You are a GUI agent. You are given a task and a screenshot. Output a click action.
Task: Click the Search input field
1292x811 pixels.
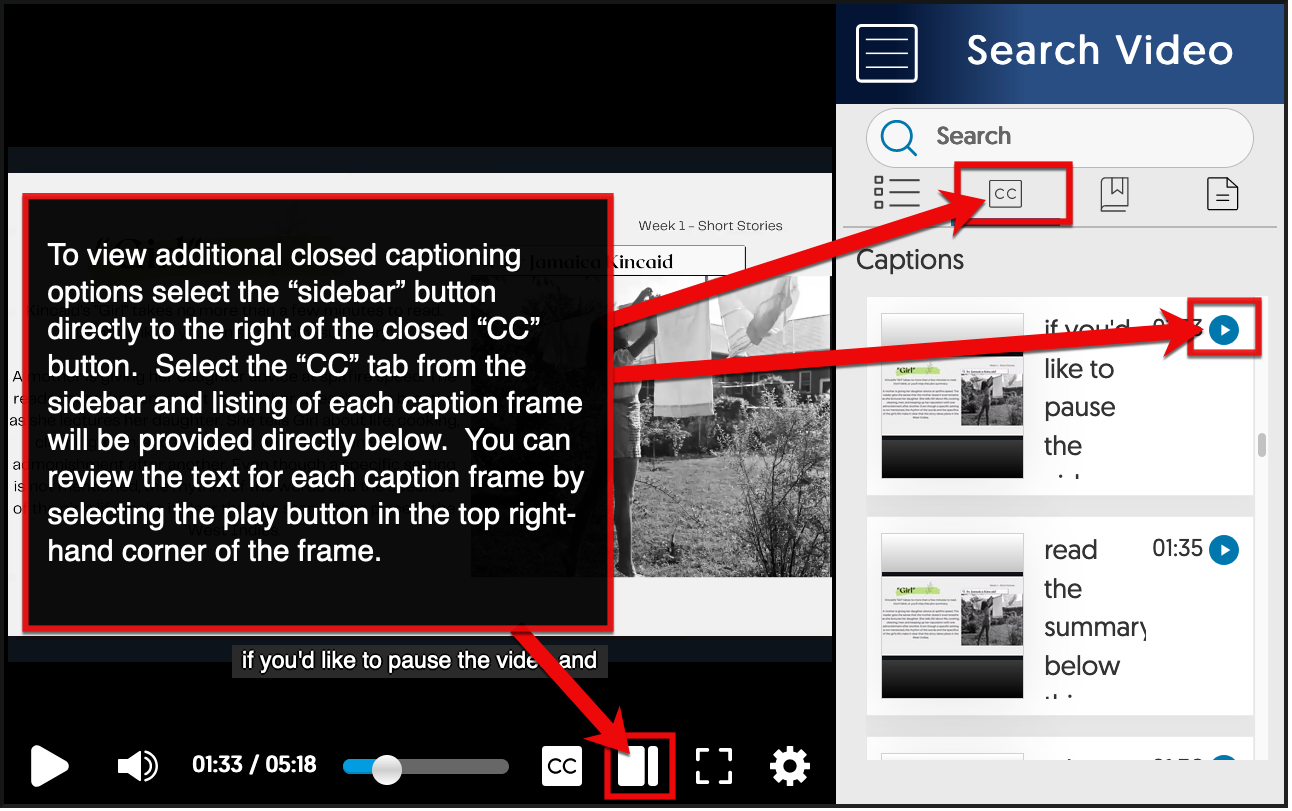(1080, 137)
